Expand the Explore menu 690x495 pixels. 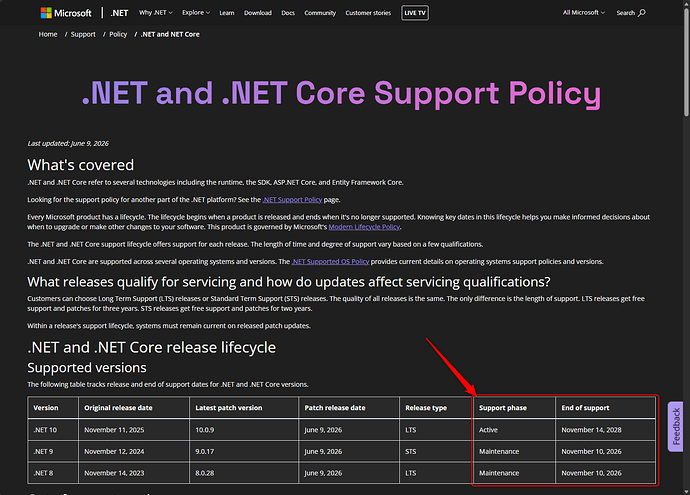pyautogui.click(x=196, y=13)
